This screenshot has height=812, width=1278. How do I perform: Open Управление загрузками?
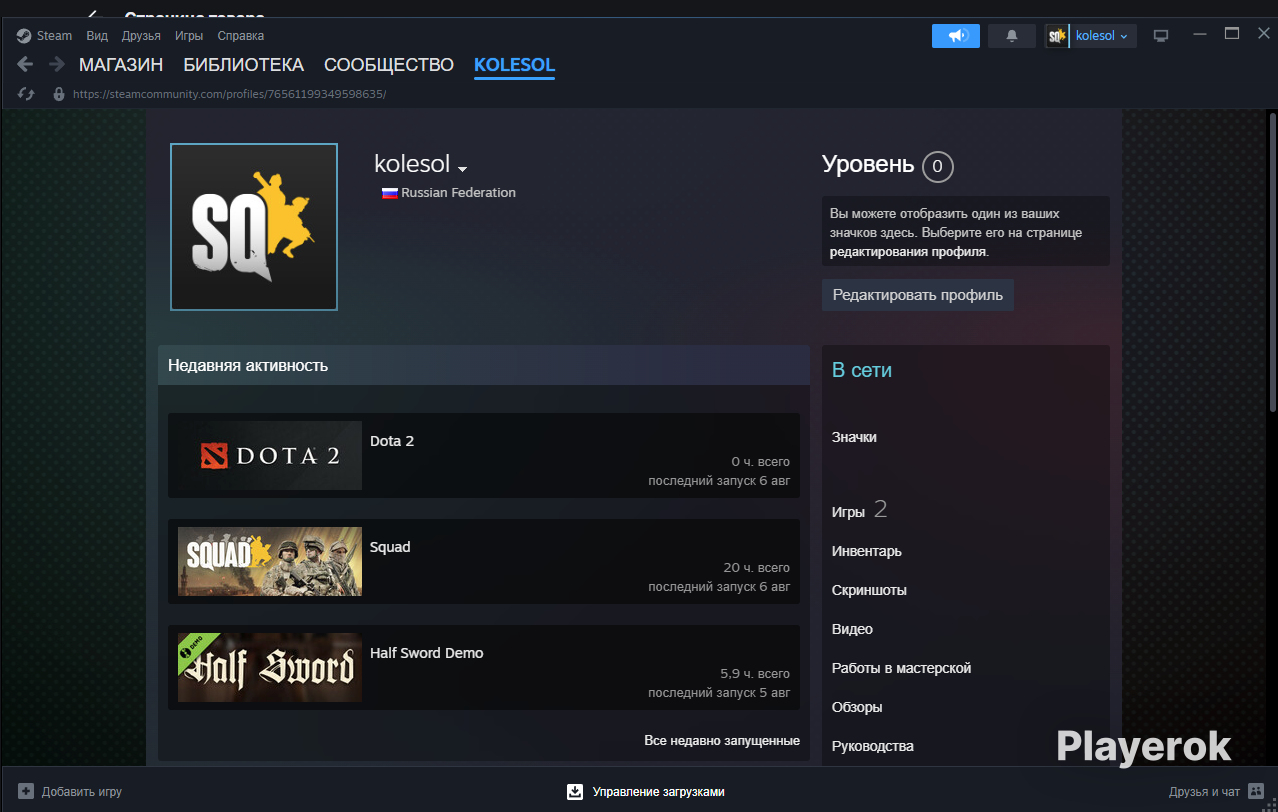pyautogui.click(x=658, y=791)
